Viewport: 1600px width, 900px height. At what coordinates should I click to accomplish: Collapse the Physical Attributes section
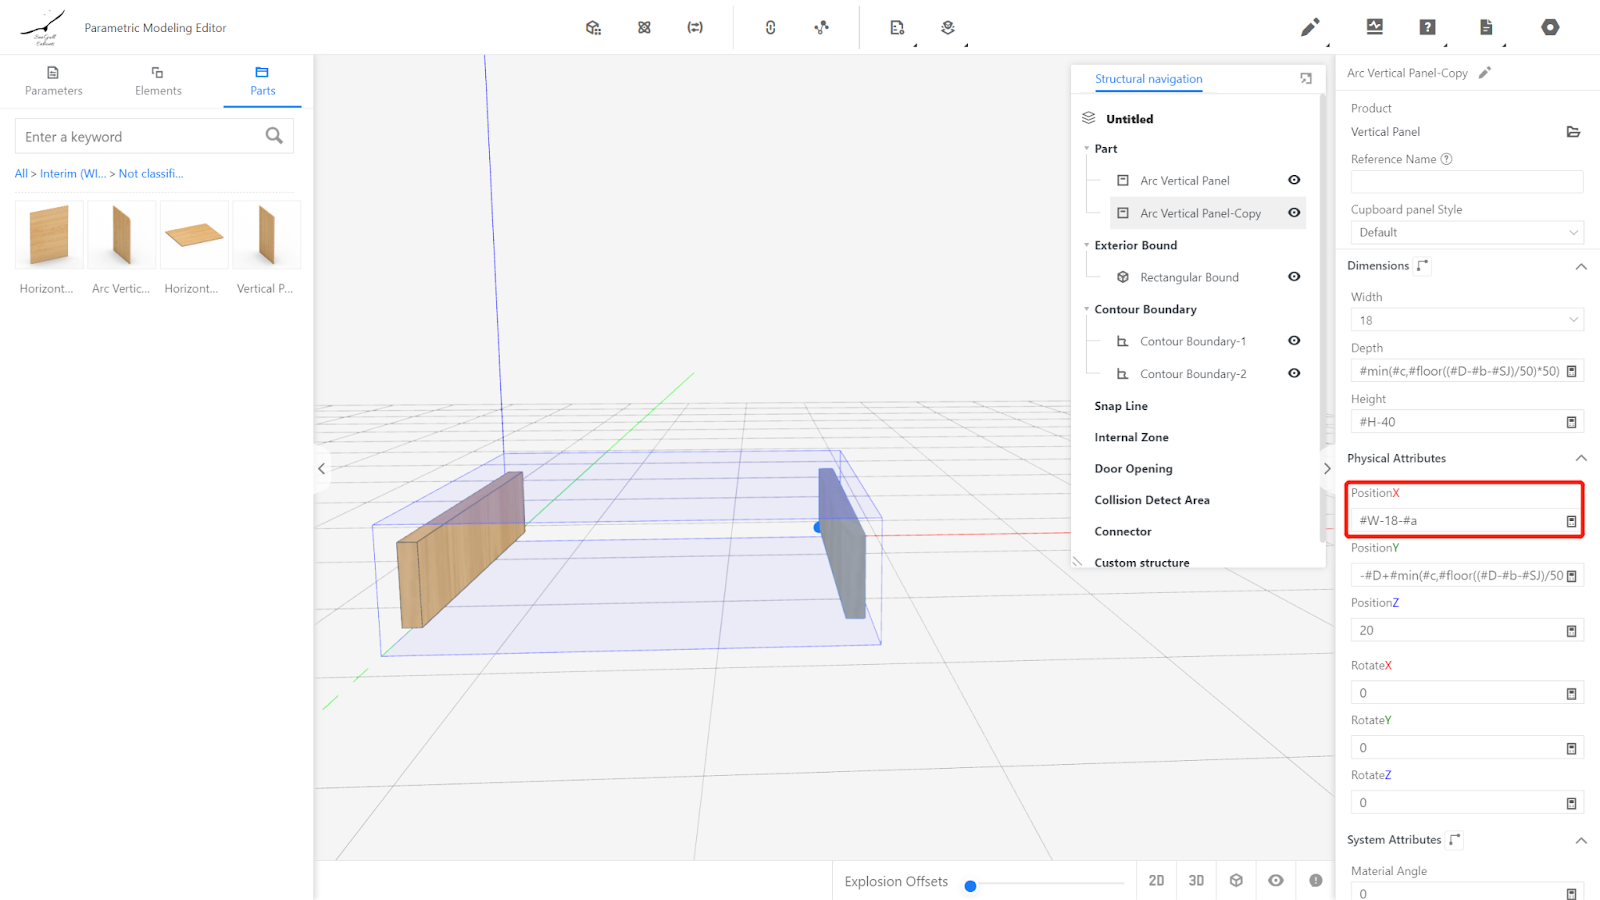coord(1581,459)
